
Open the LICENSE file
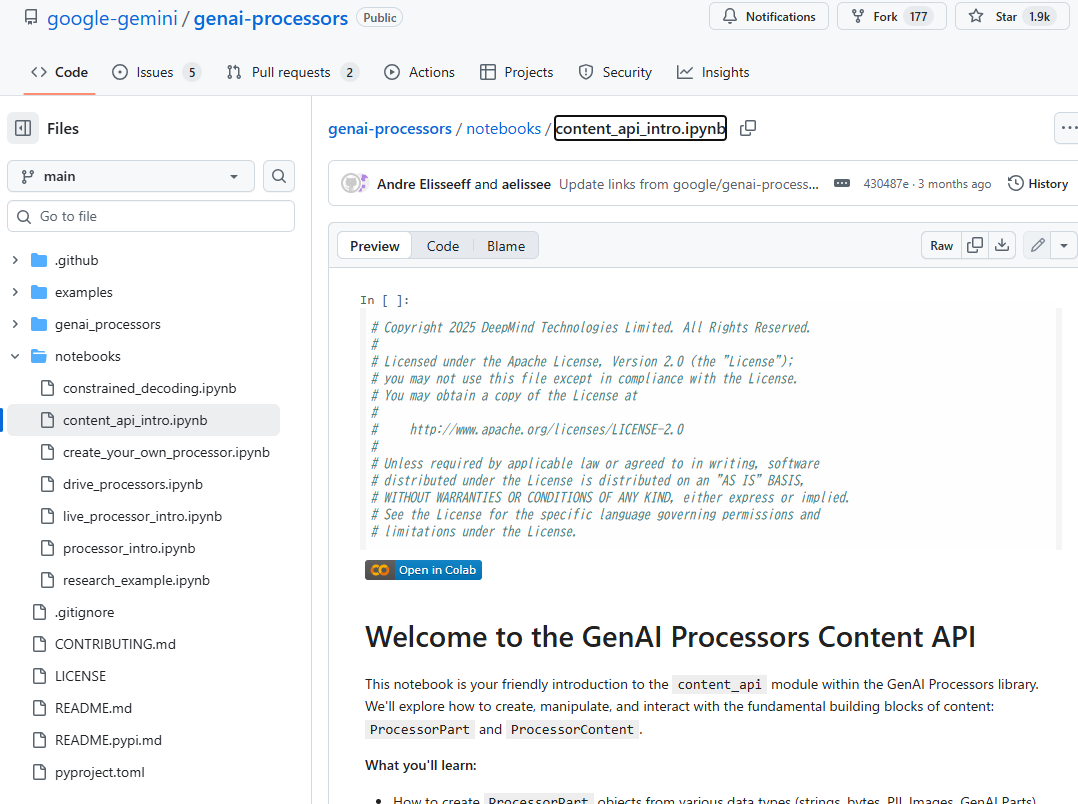pyautogui.click(x=80, y=676)
